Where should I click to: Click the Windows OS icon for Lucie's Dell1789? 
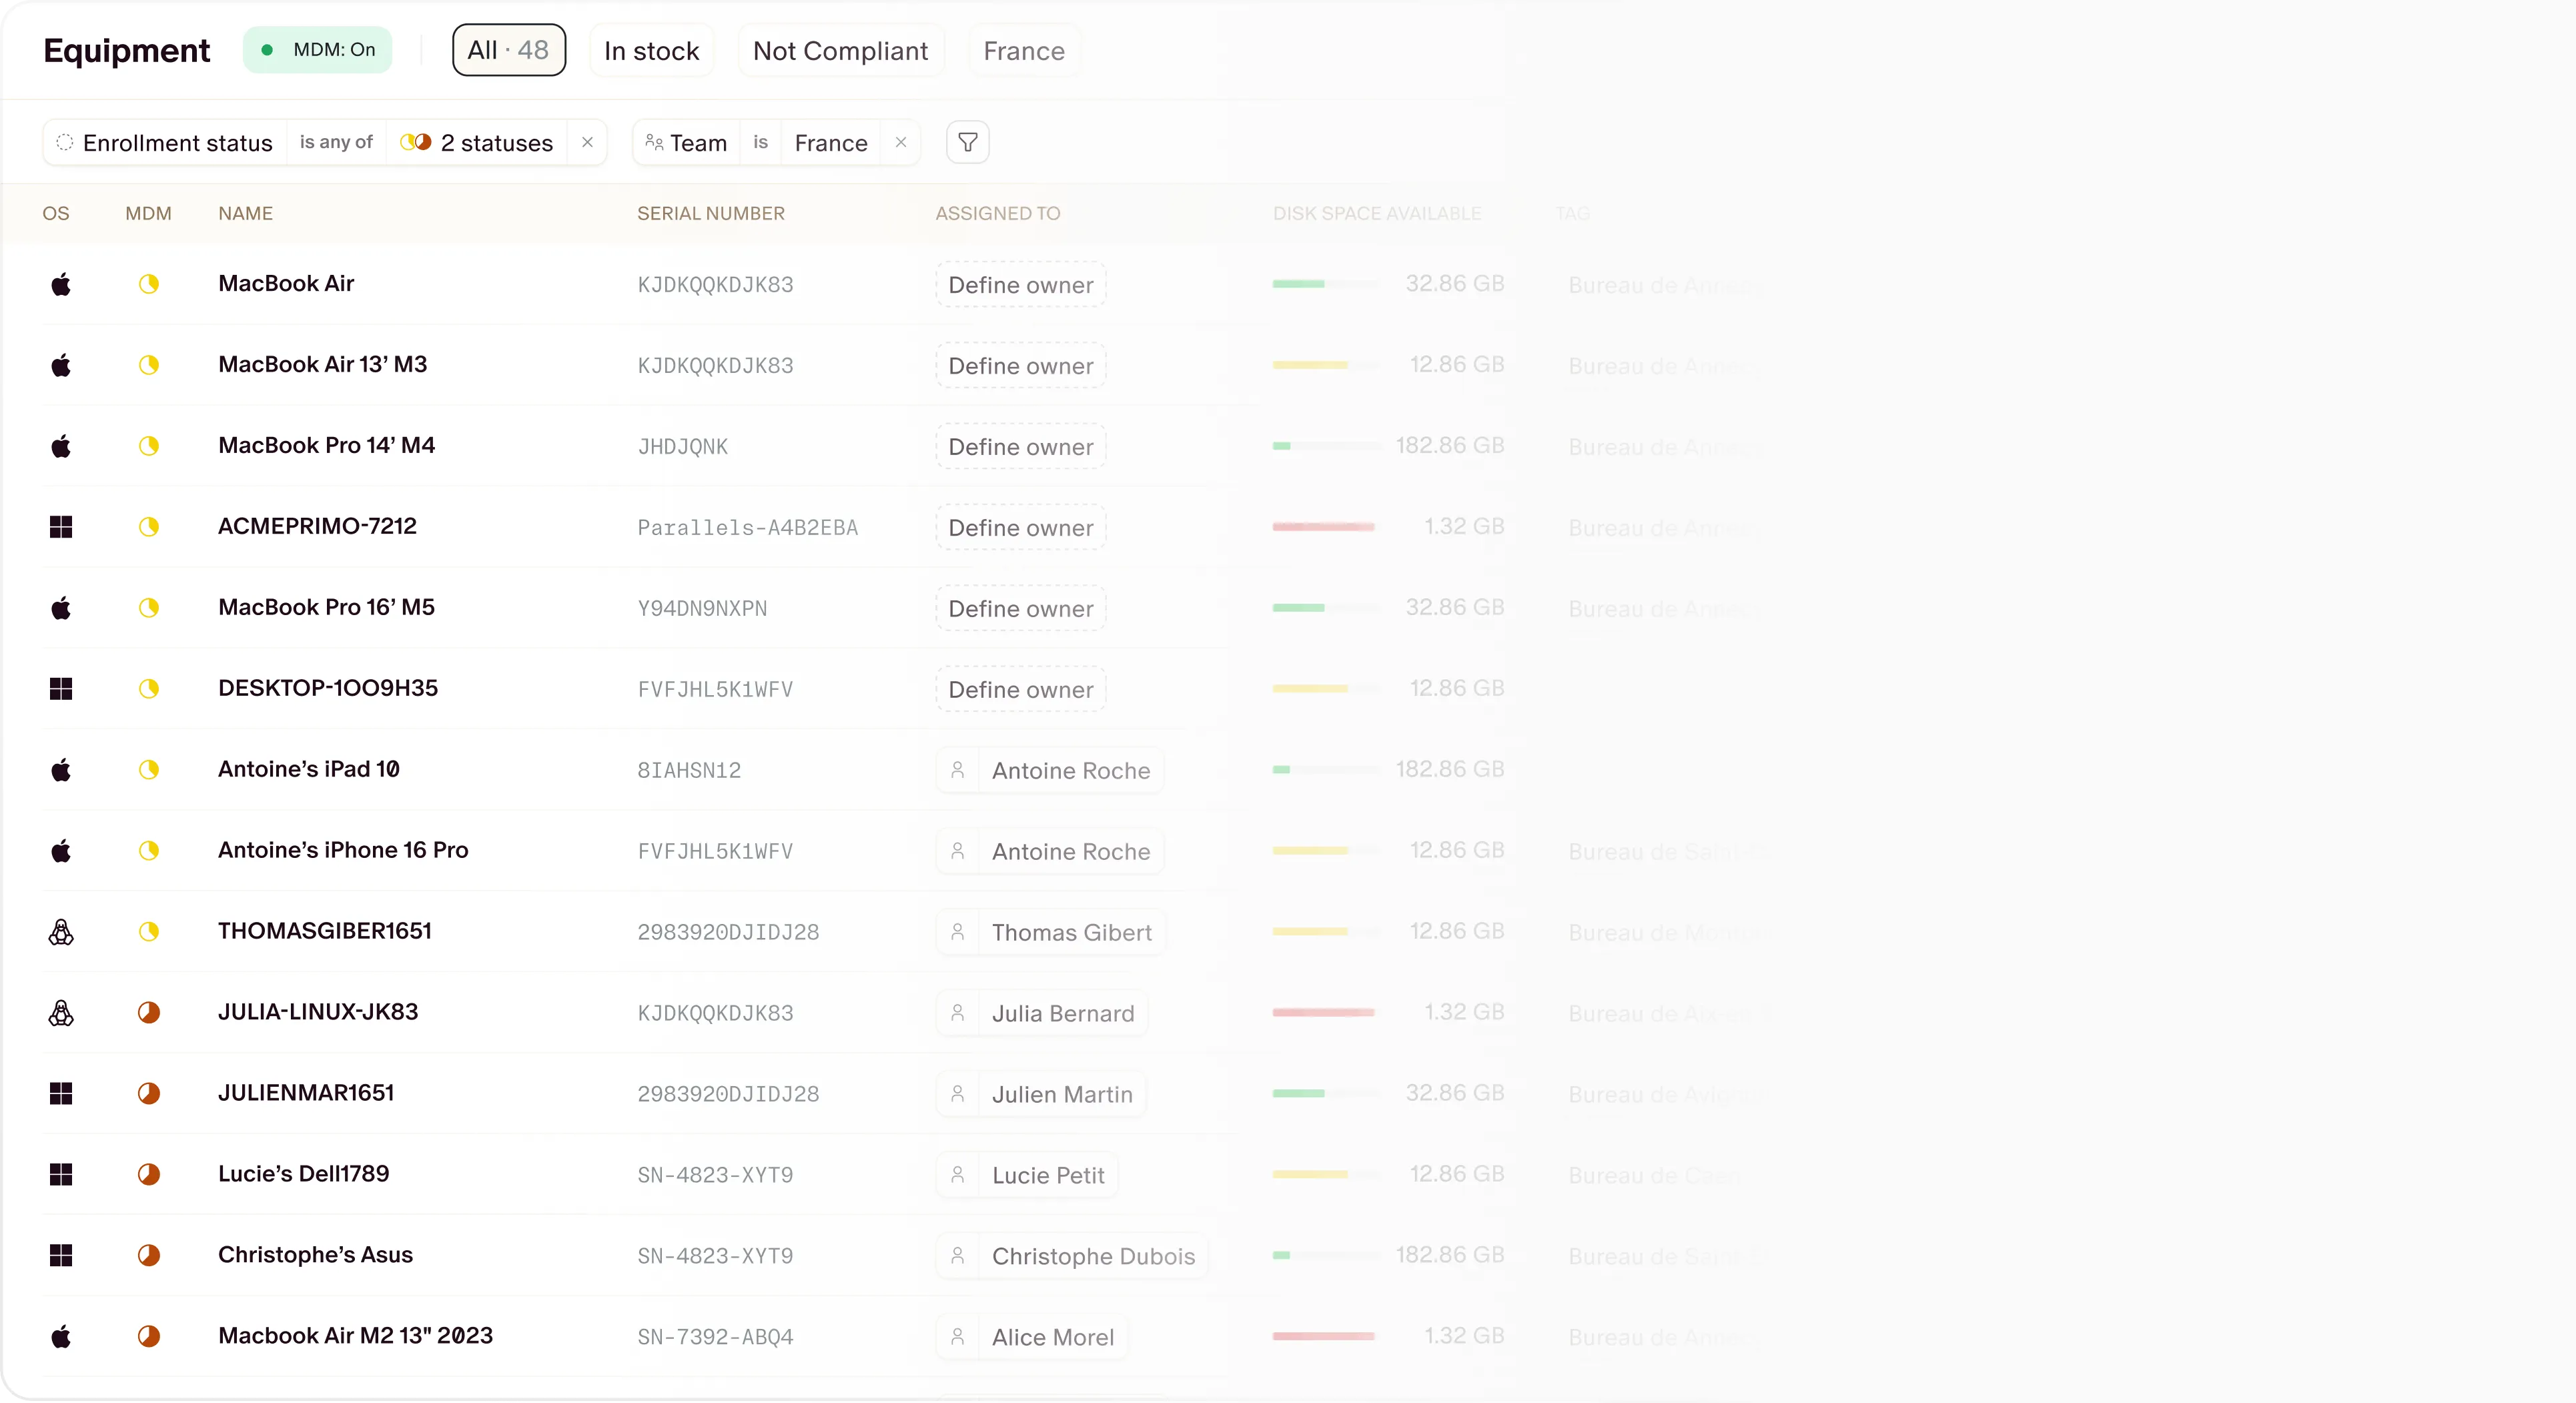[x=61, y=1174]
